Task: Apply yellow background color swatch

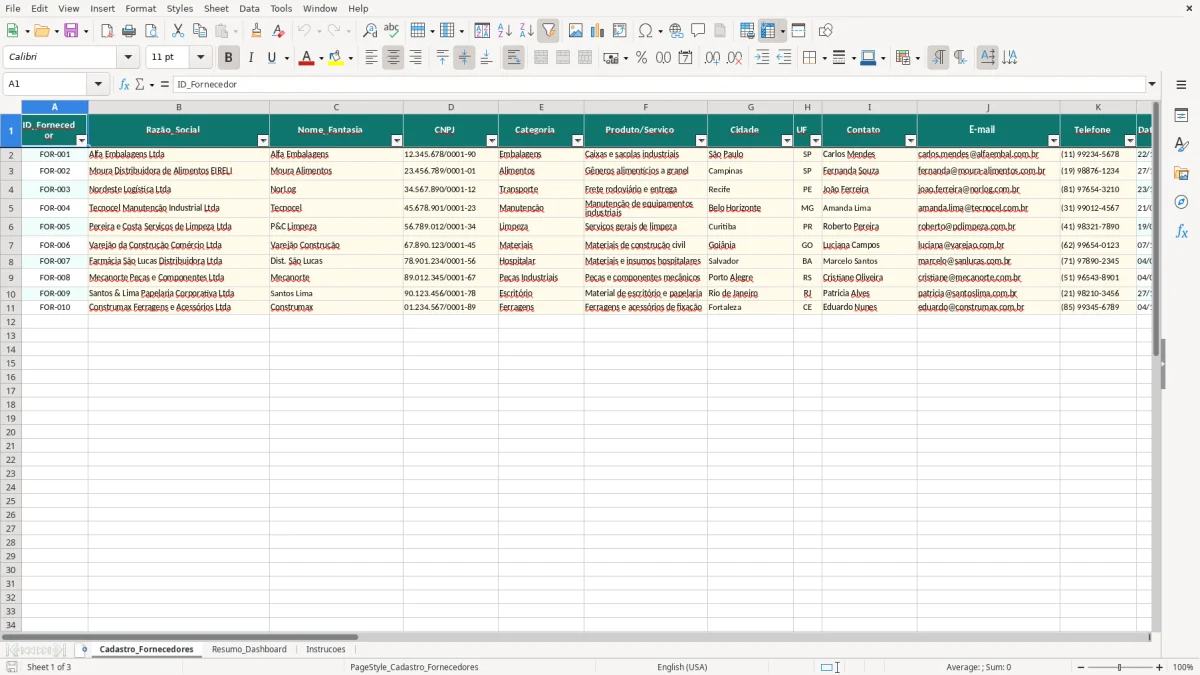Action: click(336, 58)
